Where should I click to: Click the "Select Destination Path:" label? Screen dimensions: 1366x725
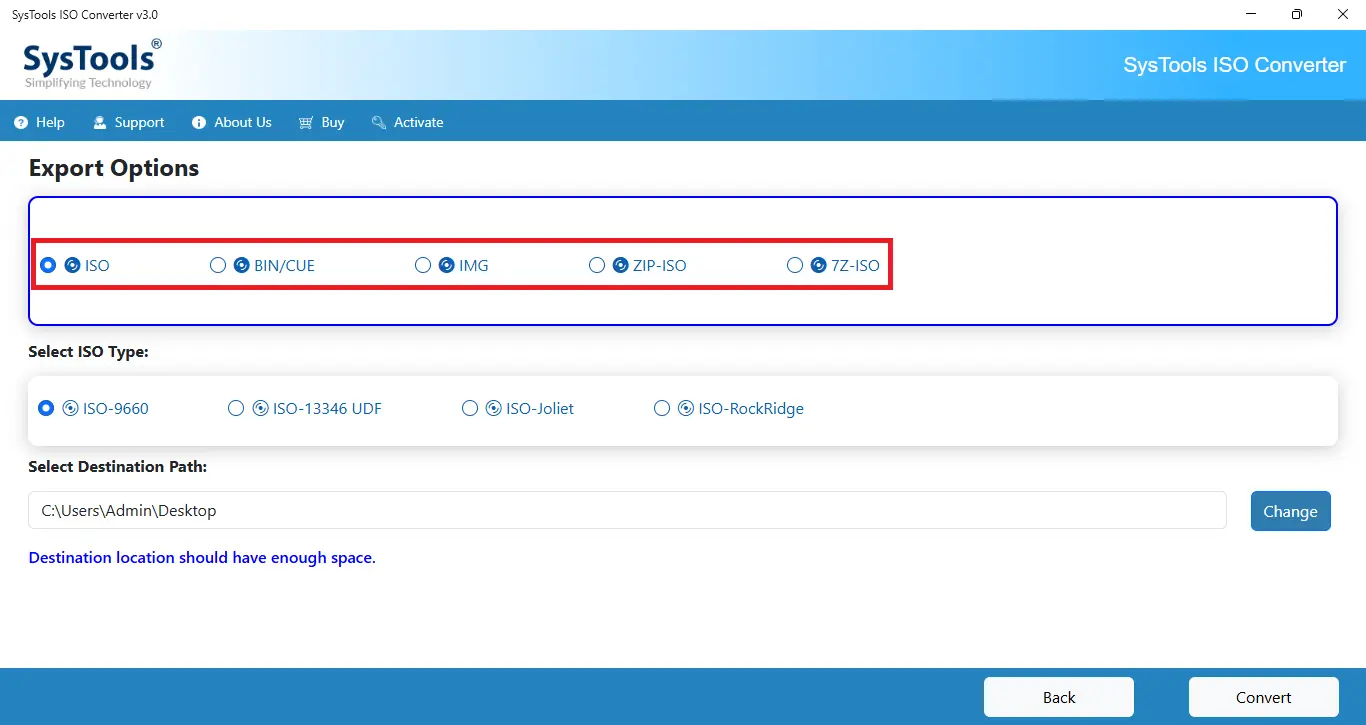(x=118, y=467)
